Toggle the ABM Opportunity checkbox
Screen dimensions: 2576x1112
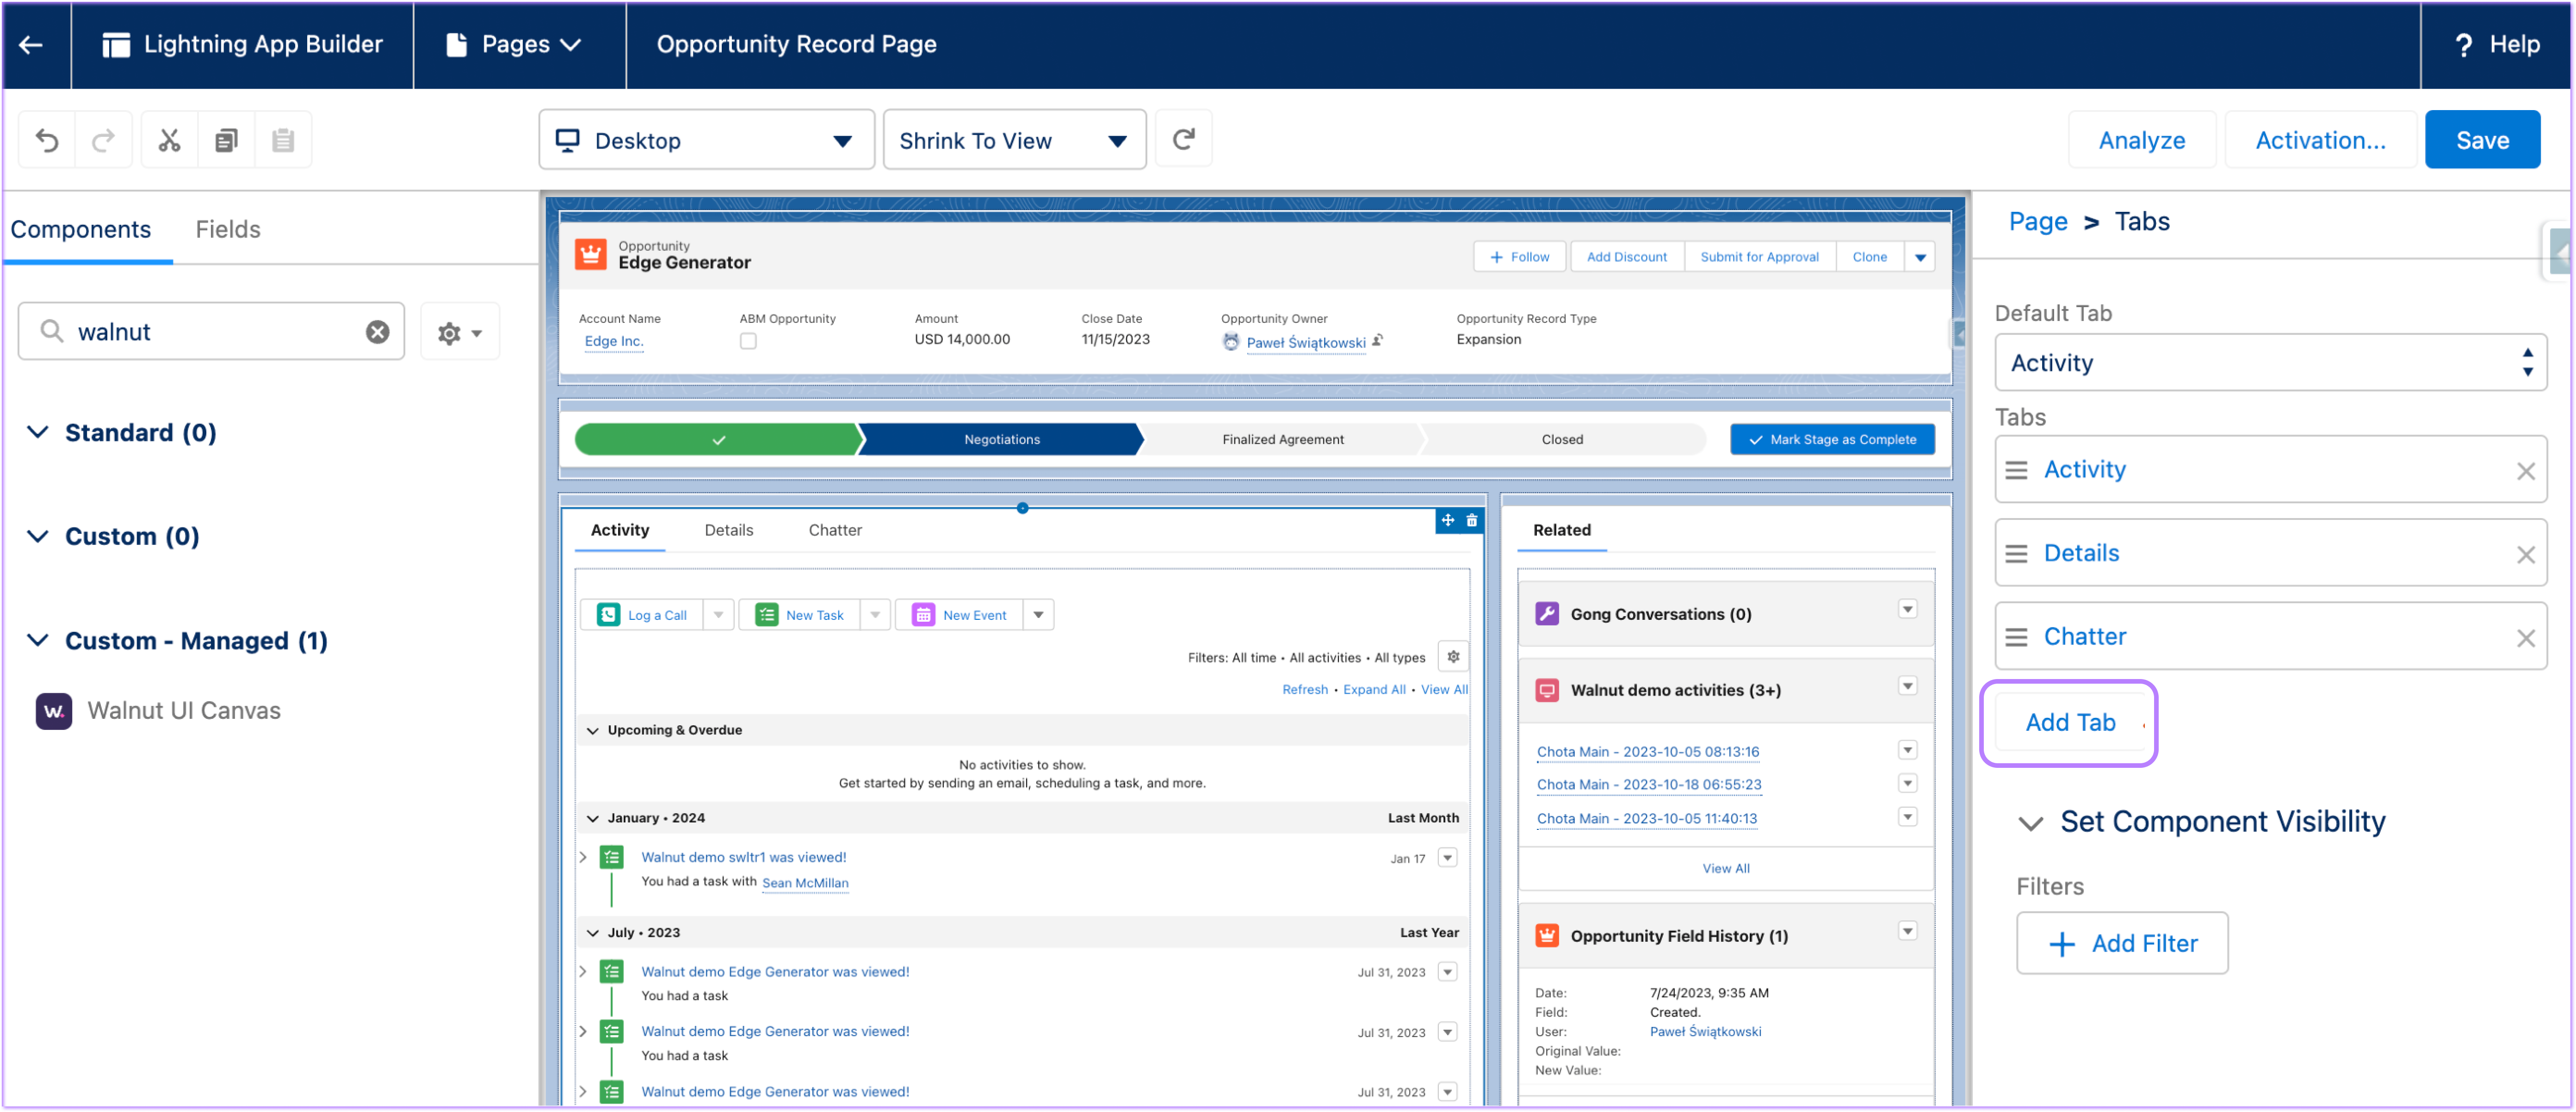[748, 341]
